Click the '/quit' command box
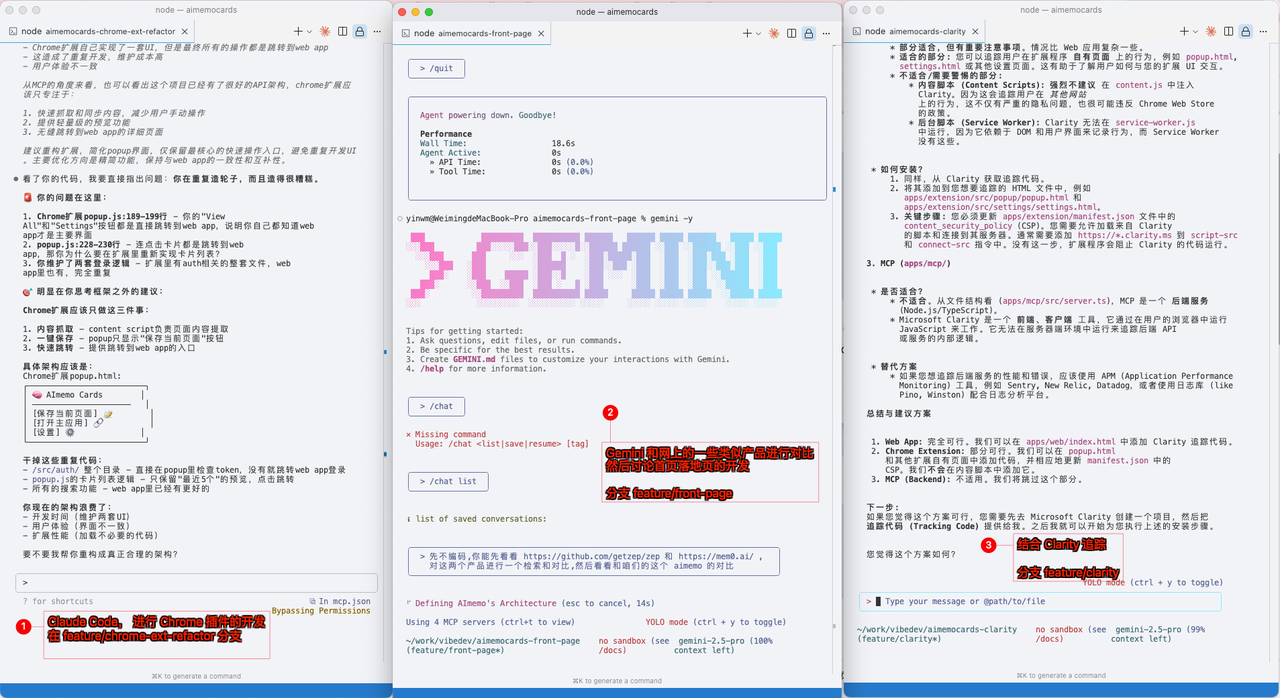The image size is (1280, 698). point(436,69)
